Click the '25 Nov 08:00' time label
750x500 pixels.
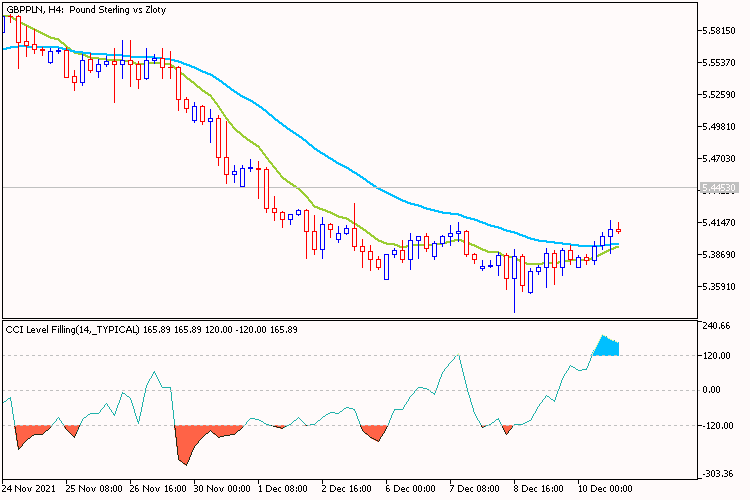click(x=94, y=489)
